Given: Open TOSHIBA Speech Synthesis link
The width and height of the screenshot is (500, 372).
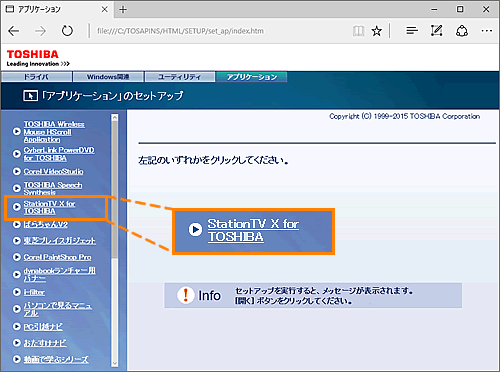Looking at the screenshot, I should [53, 188].
